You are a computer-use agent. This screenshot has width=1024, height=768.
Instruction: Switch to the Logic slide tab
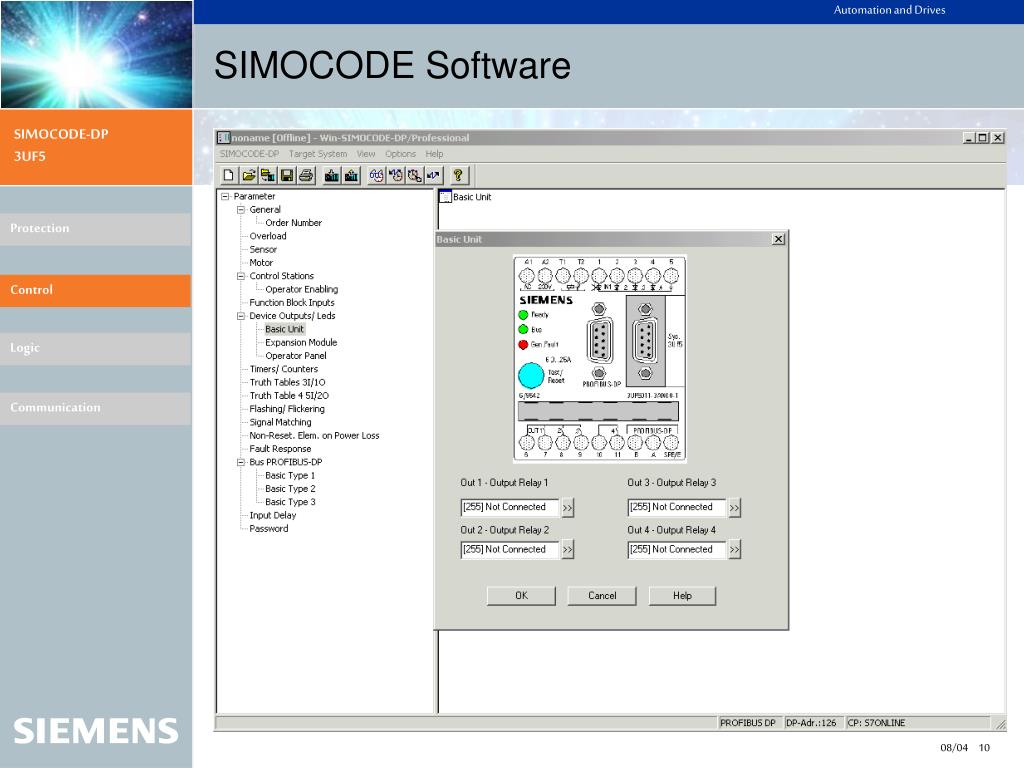click(x=95, y=349)
